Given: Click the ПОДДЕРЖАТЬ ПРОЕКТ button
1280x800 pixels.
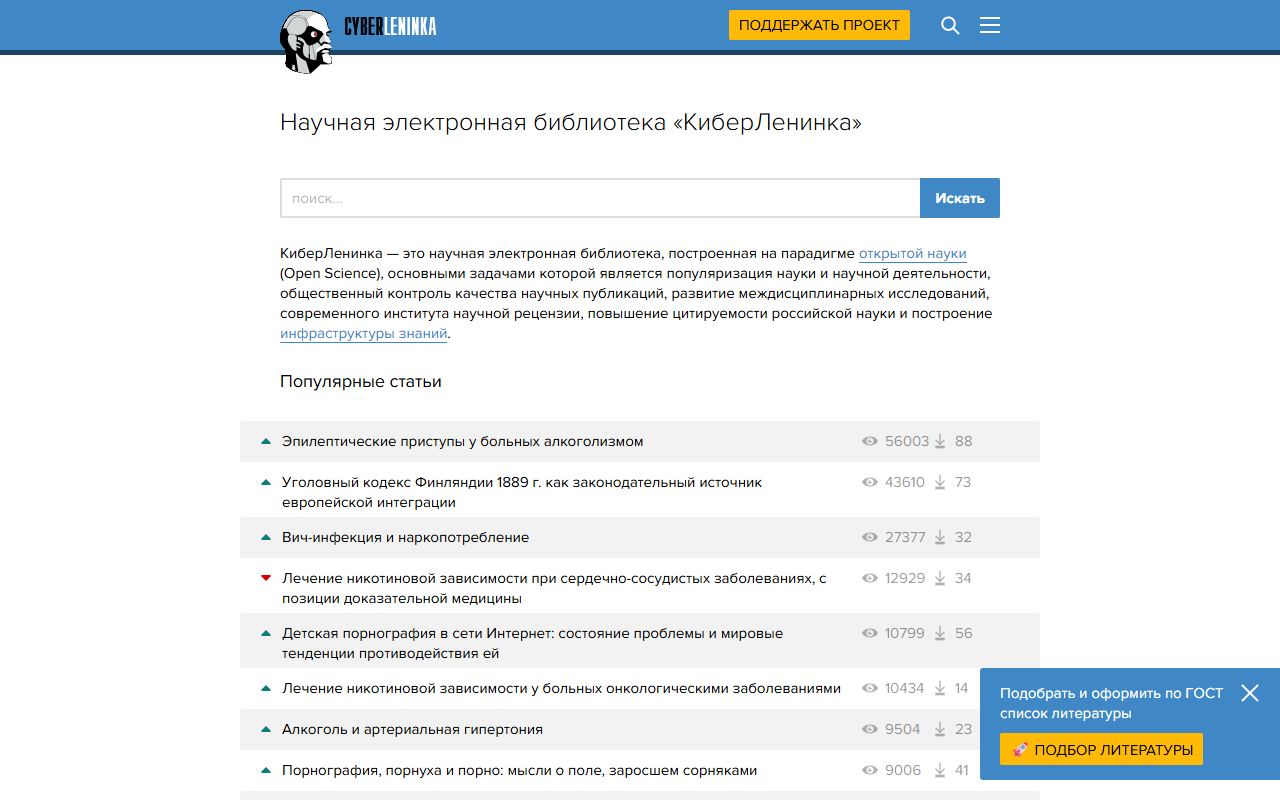Looking at the screenshot, I should click(819, 25).
